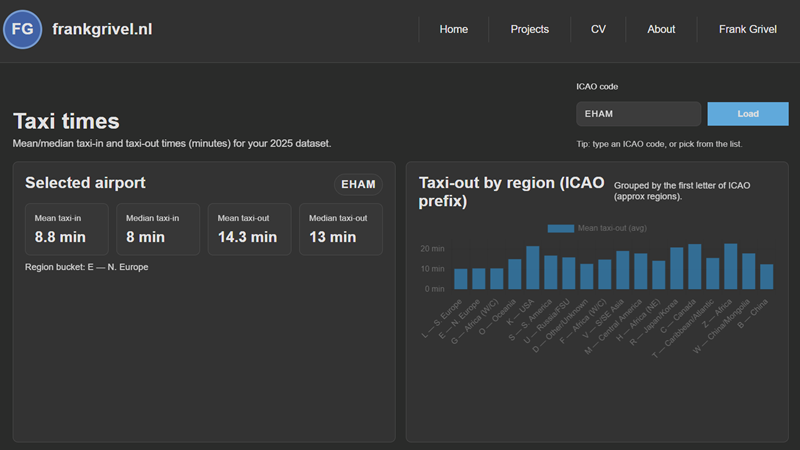Select the Mean taxi-in stat card
The height and width of the screenshot is (450, 800).
click(x=66, y=229)
